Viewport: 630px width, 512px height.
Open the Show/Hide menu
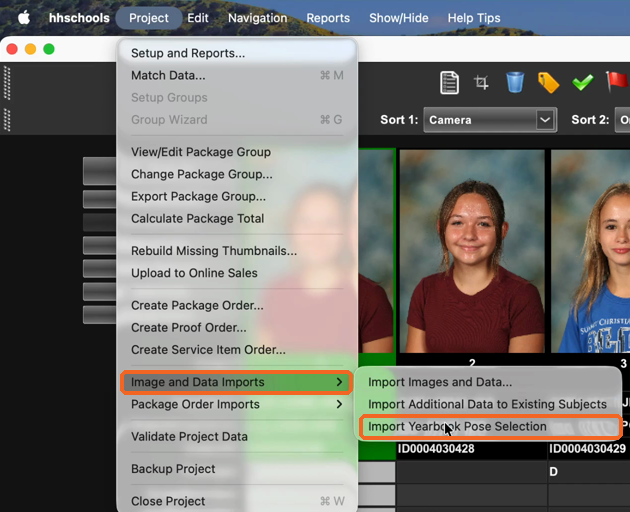tap(399, 18)
